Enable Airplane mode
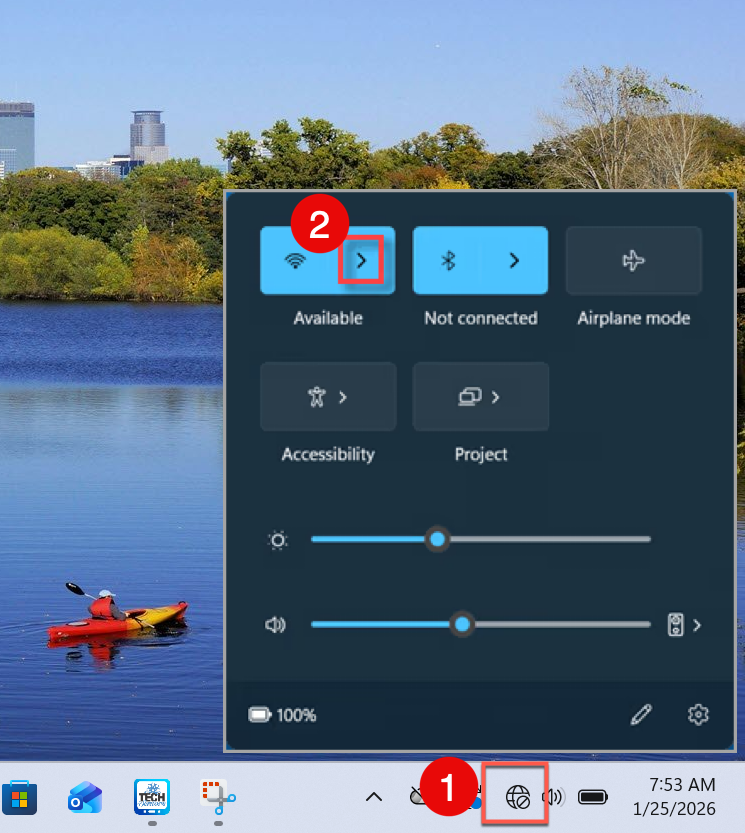The height and width of the screenshot is (833, 745). point(633,261)
